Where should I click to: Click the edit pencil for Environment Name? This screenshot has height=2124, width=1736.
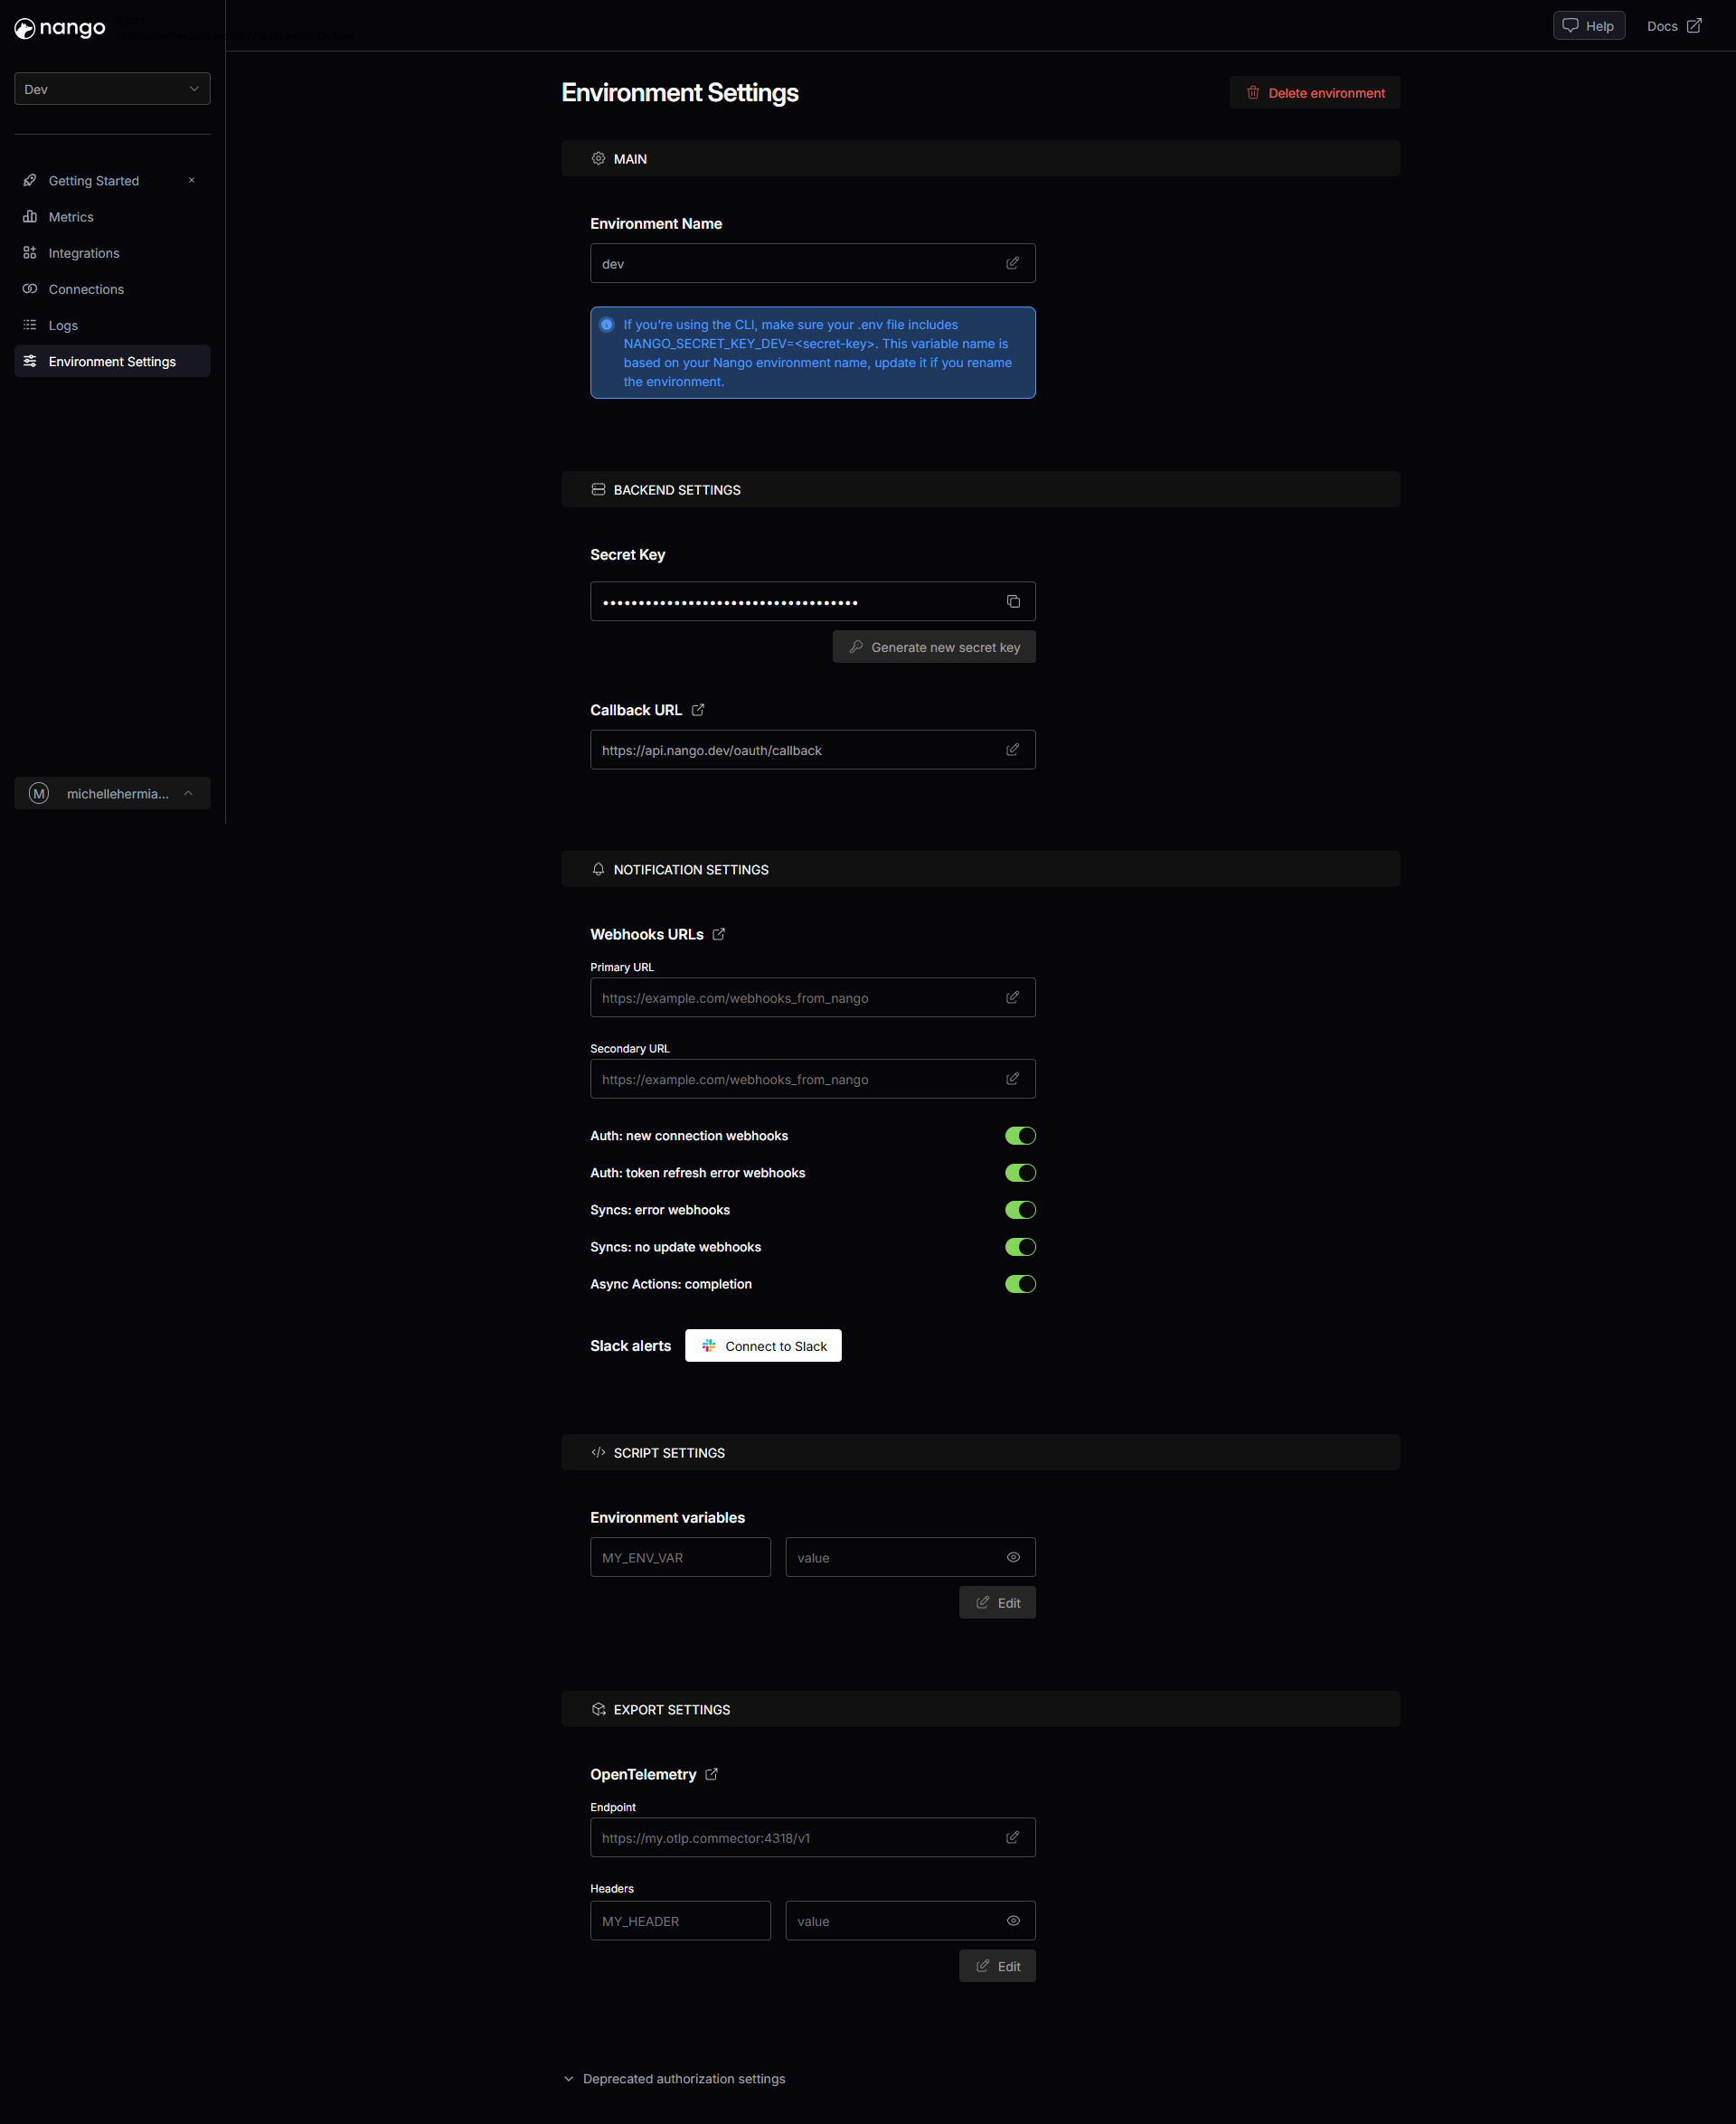point(1012,263)
